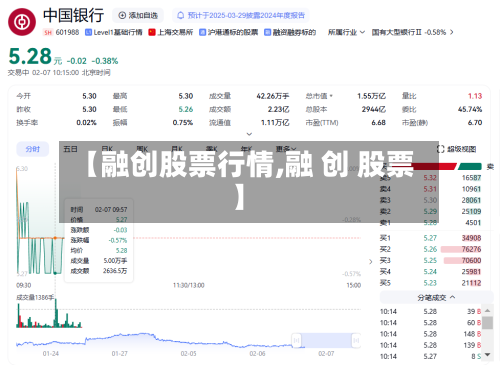Click the 添加自选 add-to-watchlist button
The width and height of the screenshot is (500, 365).
pyautogui.click(x=138, y=15)
